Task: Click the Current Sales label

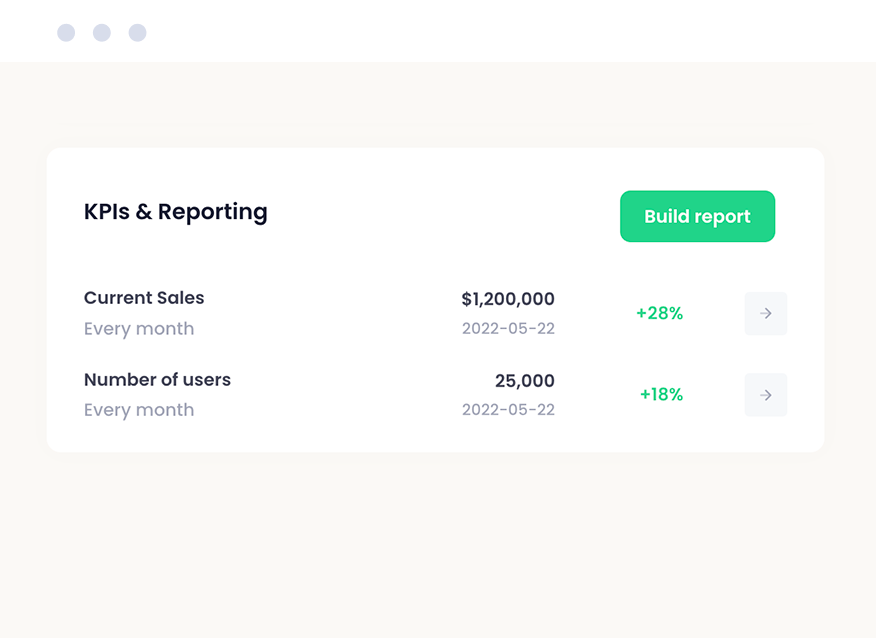Action: coord(144,298)
